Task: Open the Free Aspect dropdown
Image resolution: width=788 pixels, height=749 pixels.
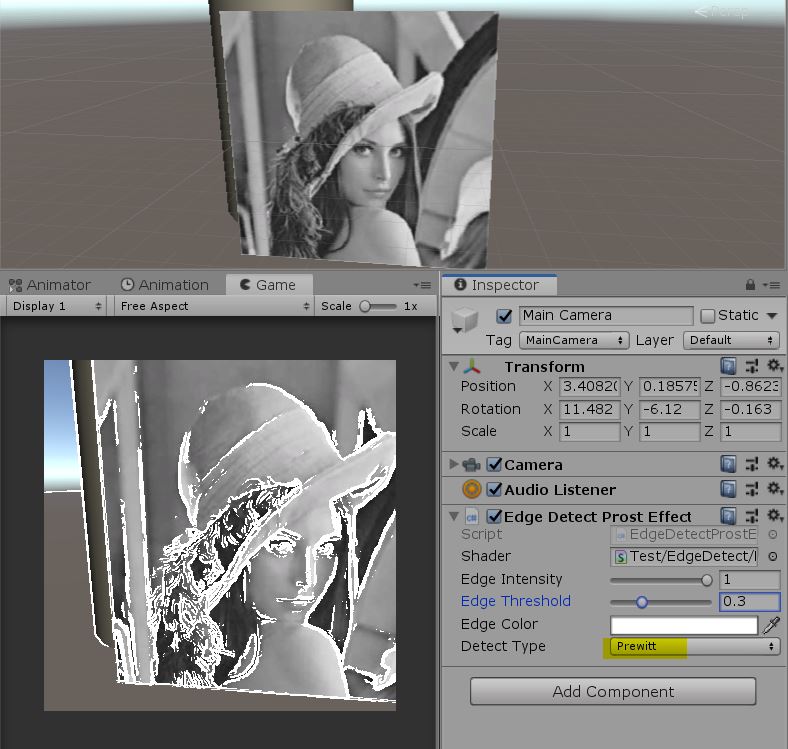Action: 214,306
